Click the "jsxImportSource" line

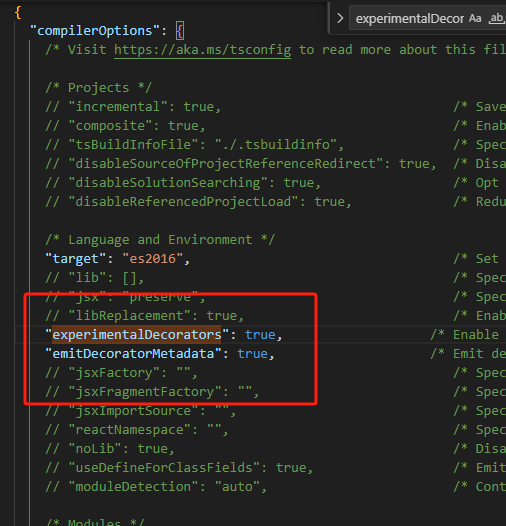(141, 411)
